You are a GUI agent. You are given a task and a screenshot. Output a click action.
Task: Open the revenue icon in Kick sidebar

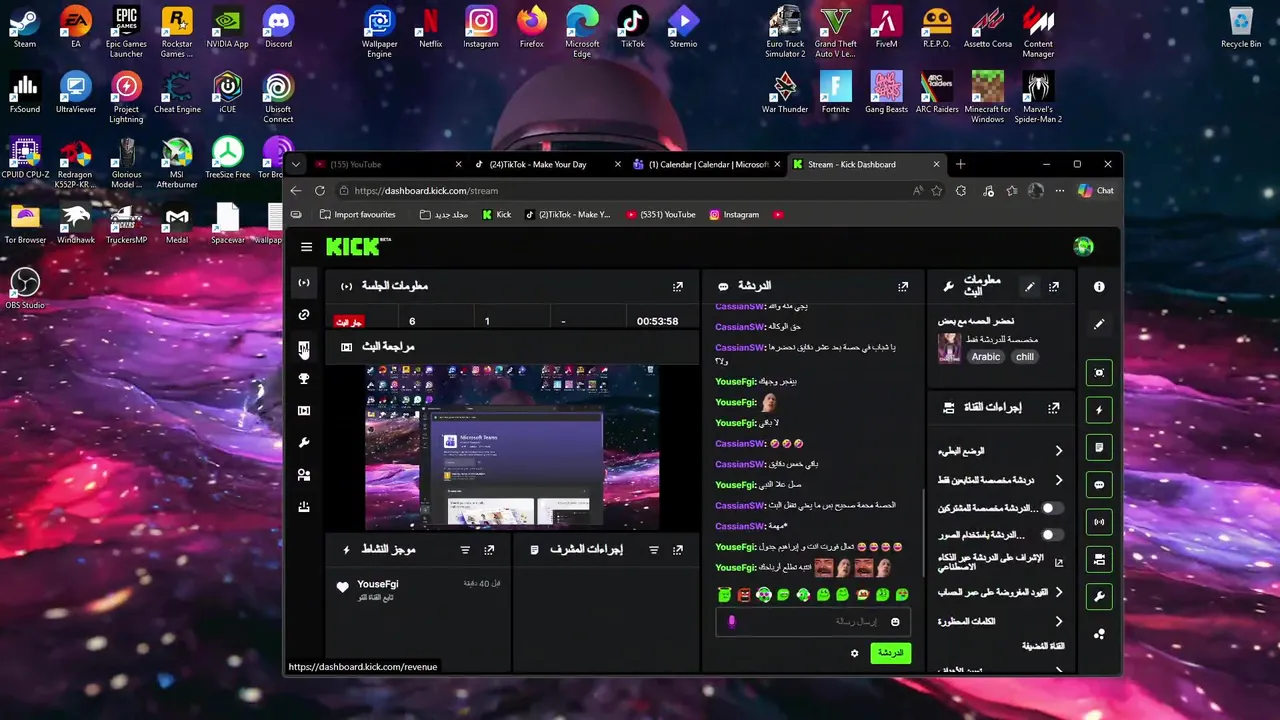pos(304,348)
